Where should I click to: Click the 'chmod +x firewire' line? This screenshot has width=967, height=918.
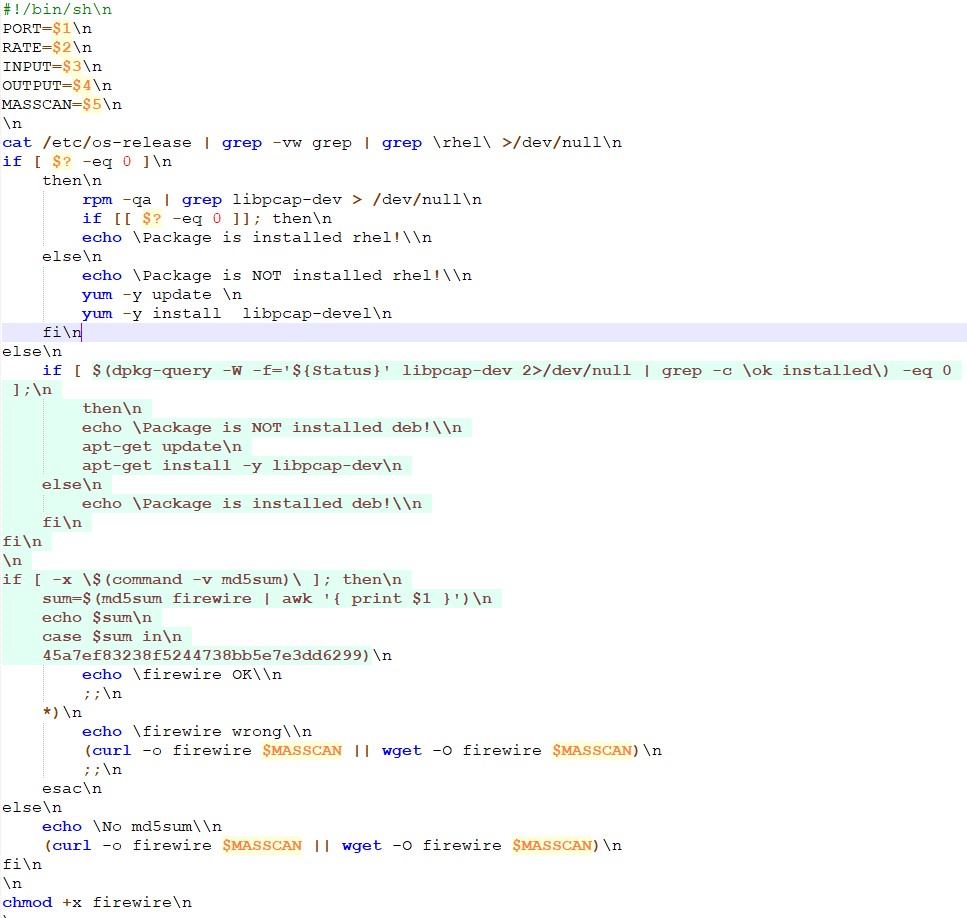[x=97, y=903]
